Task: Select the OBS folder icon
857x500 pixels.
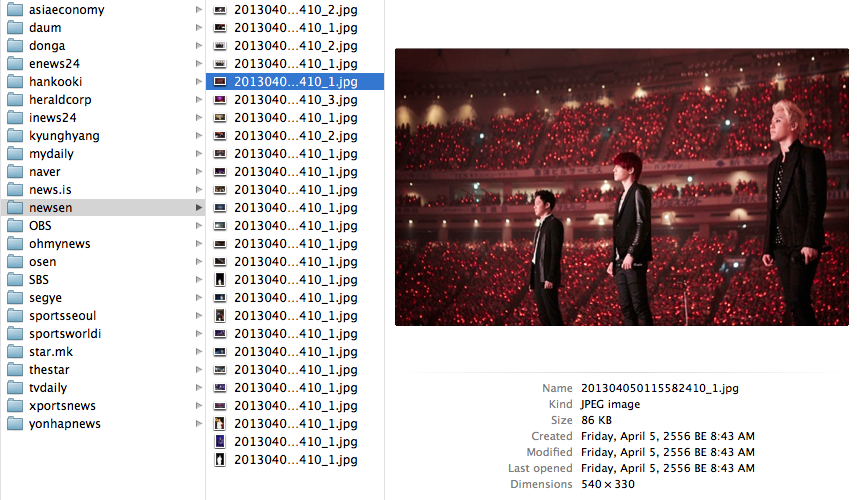Action: coord(15,226)
